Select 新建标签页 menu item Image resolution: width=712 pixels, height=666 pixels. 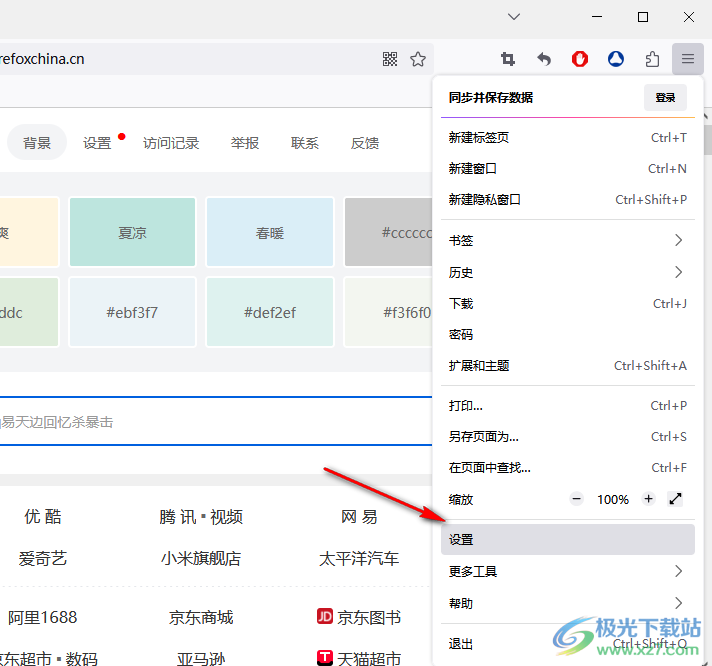568,138
